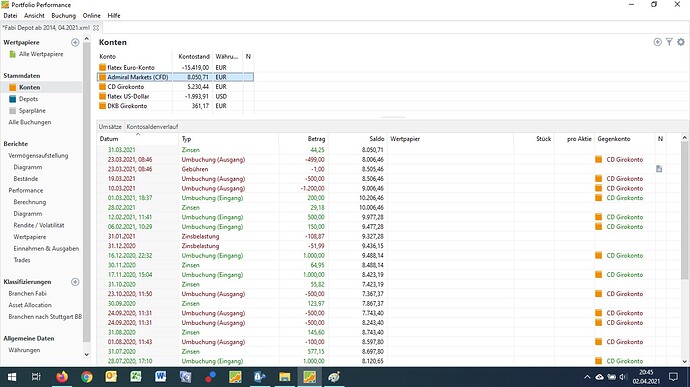Click the orange icon of flatex Euro-Konto

click(103, 67)
